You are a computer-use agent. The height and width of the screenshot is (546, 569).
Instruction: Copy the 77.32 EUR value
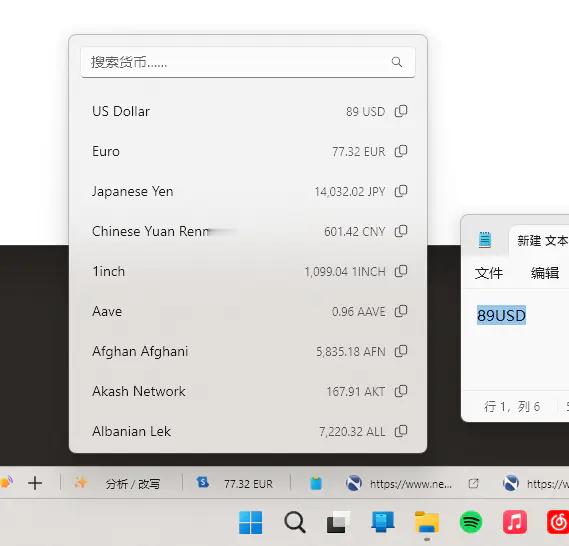click(401, 151)
